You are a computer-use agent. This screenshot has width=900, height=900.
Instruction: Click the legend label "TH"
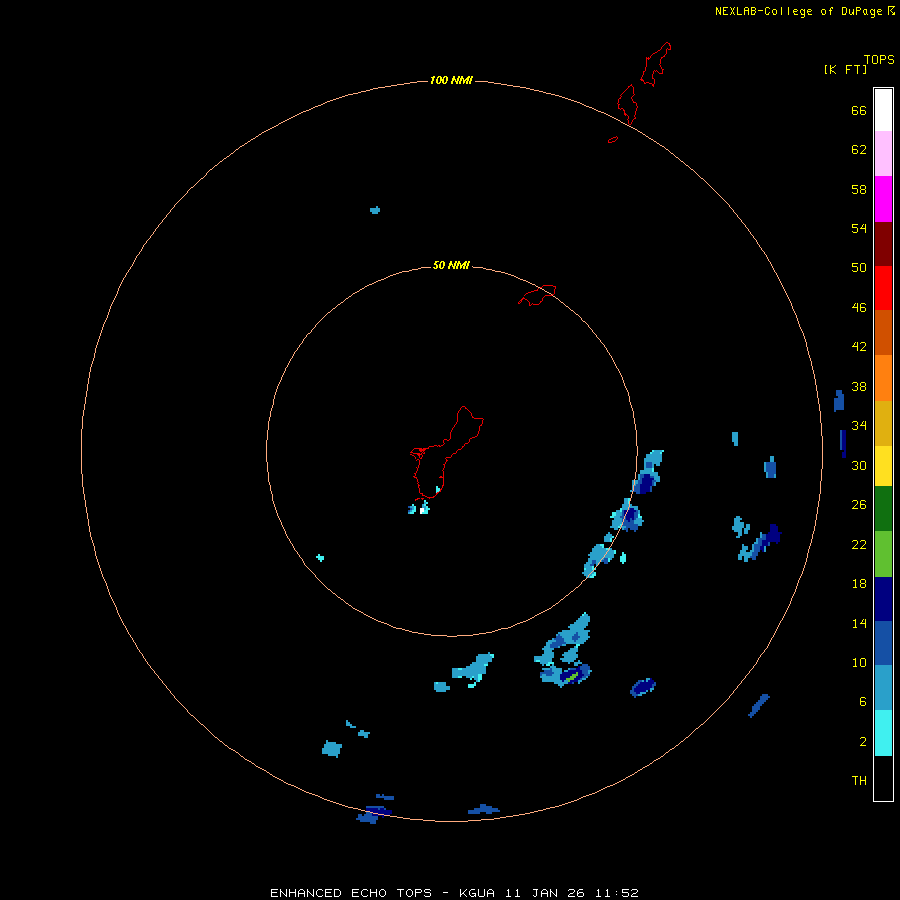[x=859, y=781]
